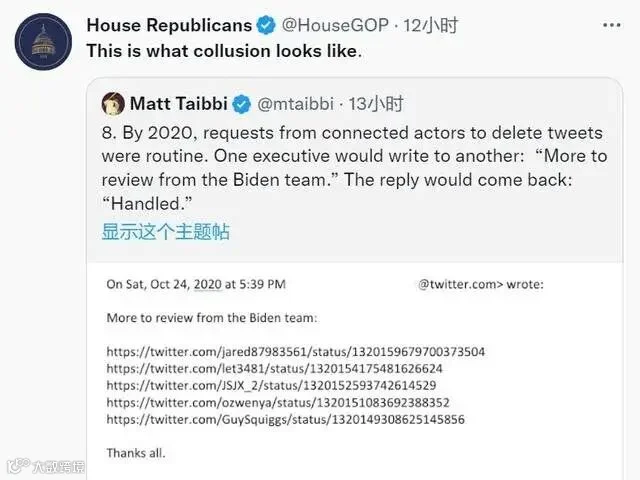Screen dimensions: 640x480
Task: Click the 显示这个主题帖 show thread link
Action: (166, 231)
